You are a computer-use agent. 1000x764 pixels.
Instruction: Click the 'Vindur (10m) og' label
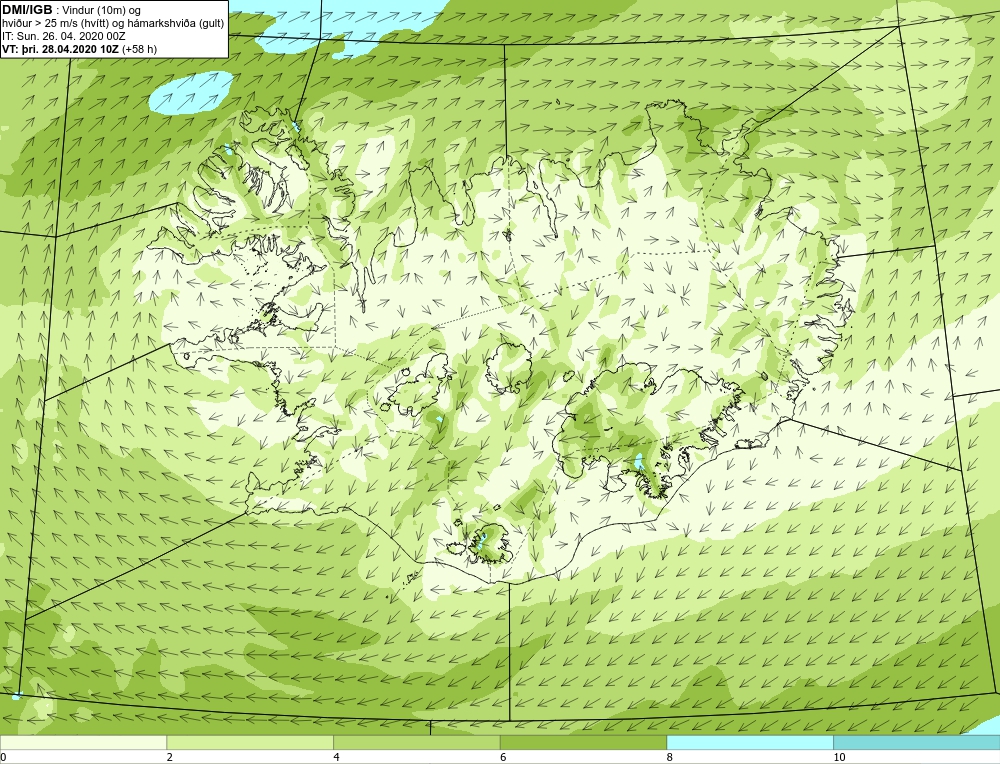pyautogui.click(x=102, y=11)
